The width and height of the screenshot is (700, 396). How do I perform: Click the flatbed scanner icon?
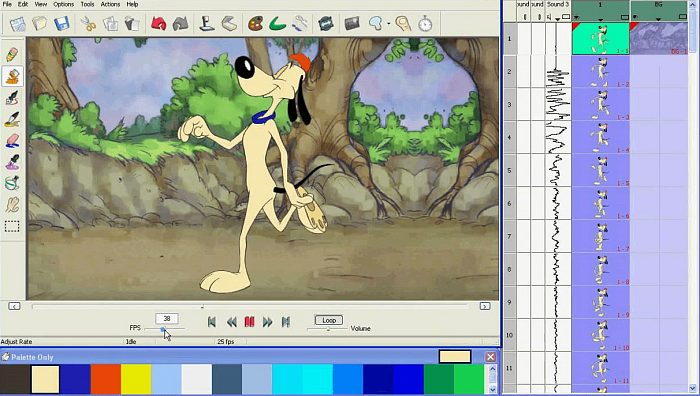point(229,24)
